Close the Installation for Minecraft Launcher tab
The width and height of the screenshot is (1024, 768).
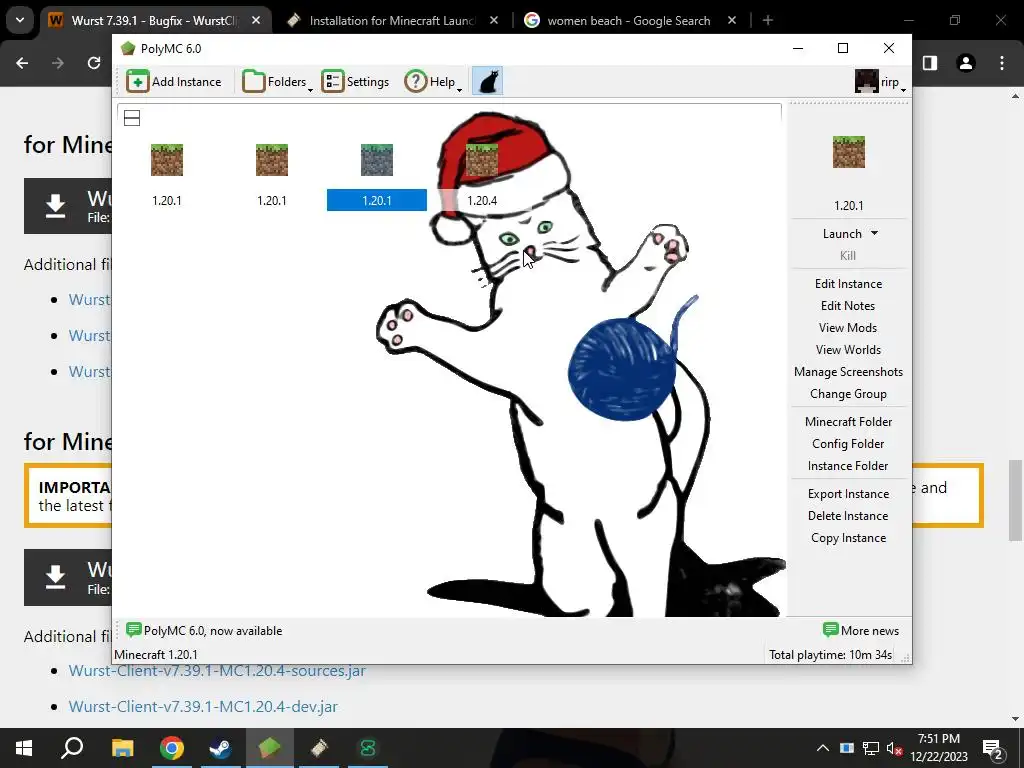click(x=494, y=20)
